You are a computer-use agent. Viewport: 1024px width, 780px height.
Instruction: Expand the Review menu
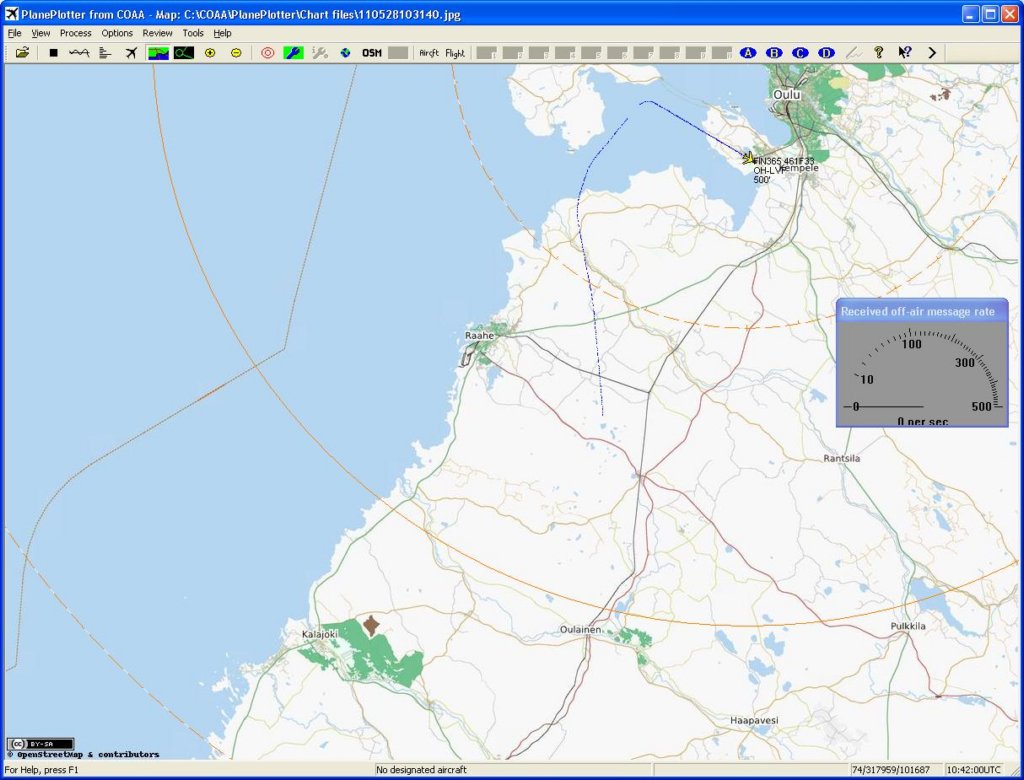coord(157,33)
